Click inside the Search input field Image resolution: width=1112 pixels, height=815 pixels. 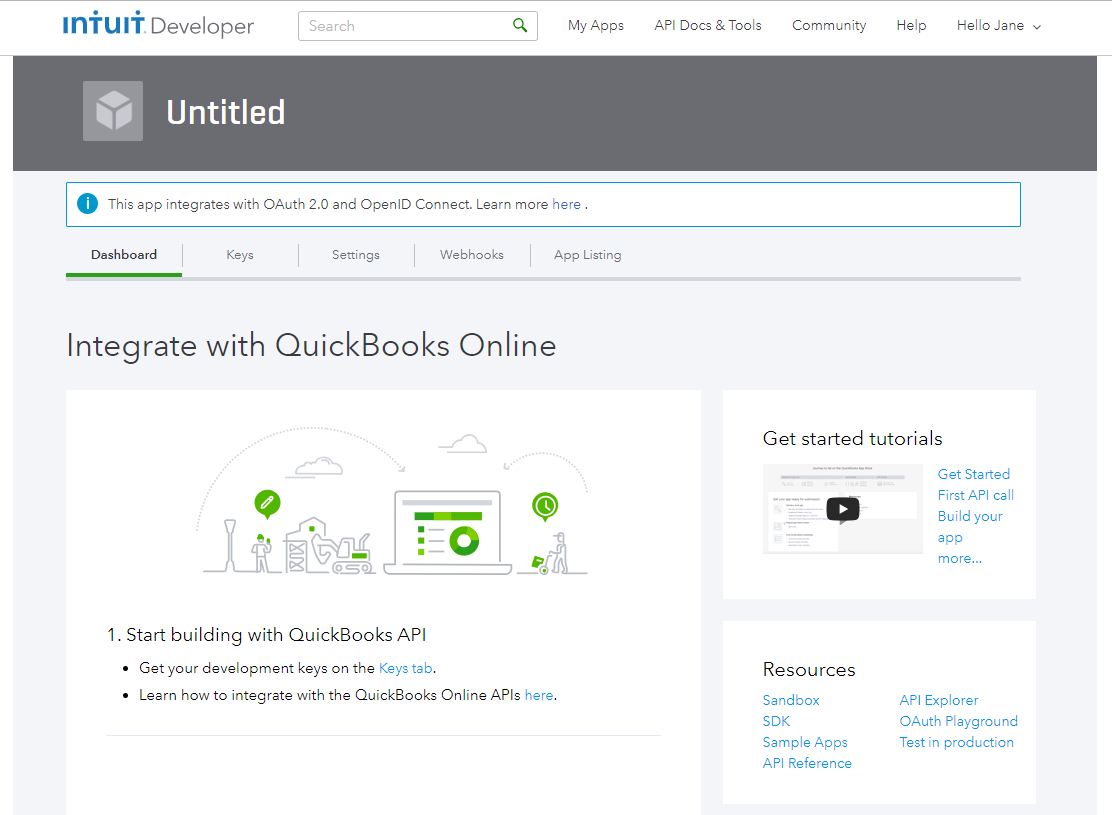click(405, 26)
